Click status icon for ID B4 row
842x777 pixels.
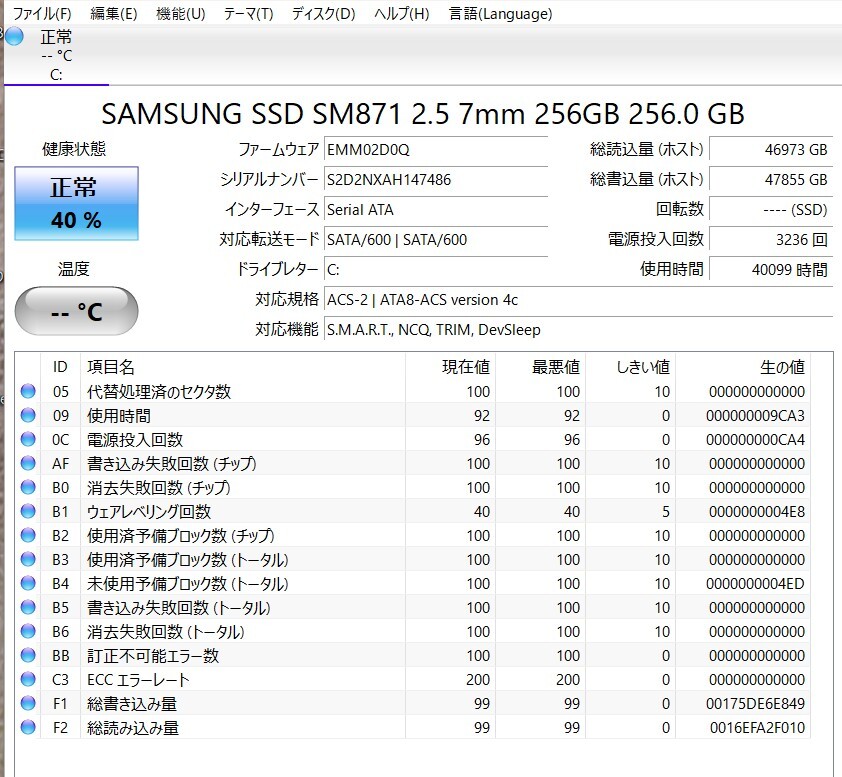pos(28,583)
